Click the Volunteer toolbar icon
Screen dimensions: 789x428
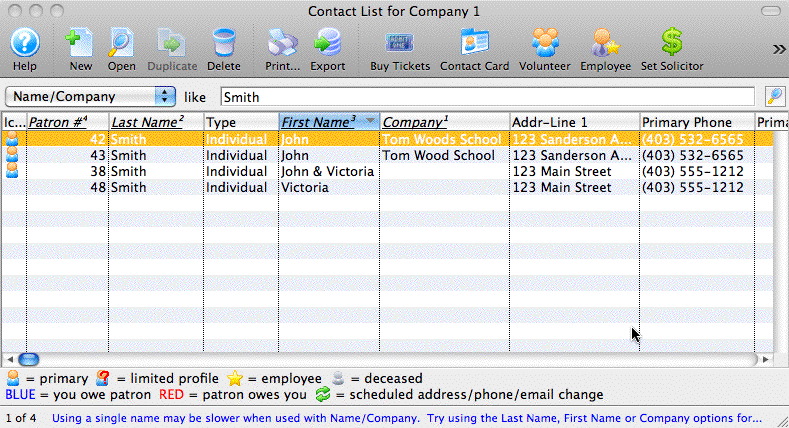[545, 43]
